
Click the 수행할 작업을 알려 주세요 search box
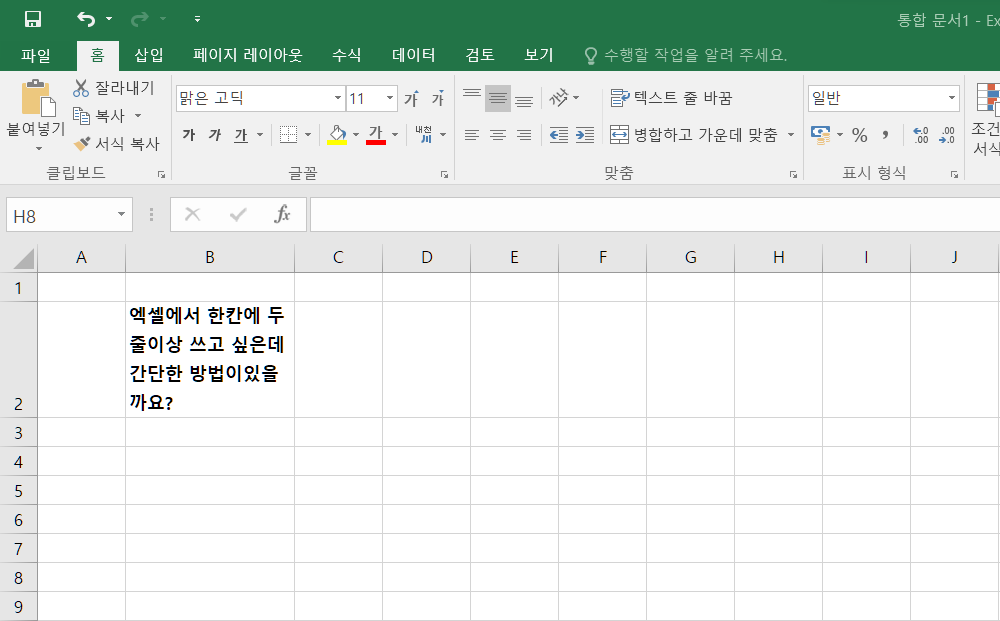coord(686,55)
